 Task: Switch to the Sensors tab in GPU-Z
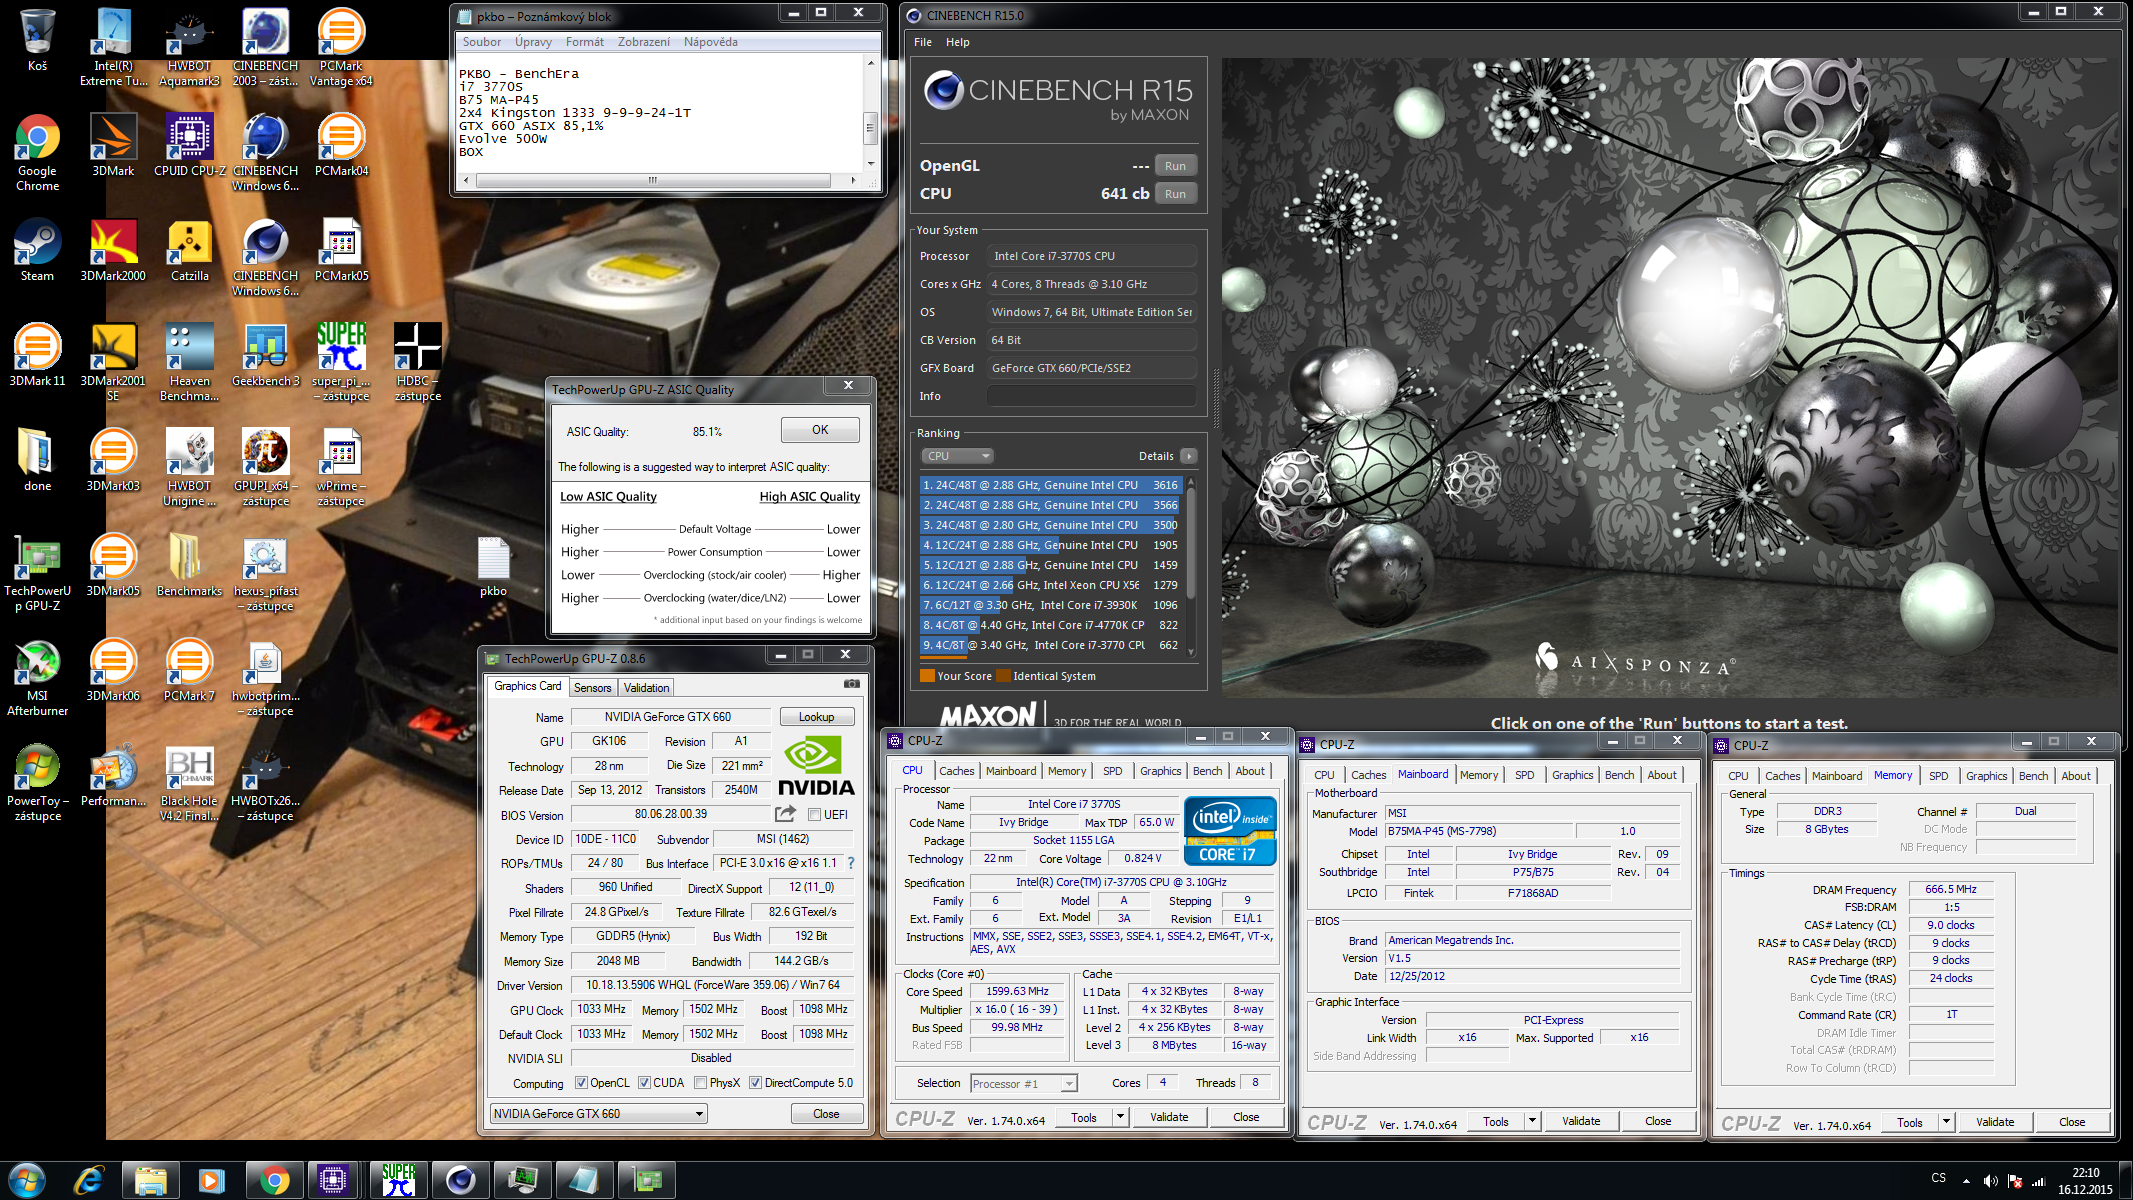tap(592, 687)
